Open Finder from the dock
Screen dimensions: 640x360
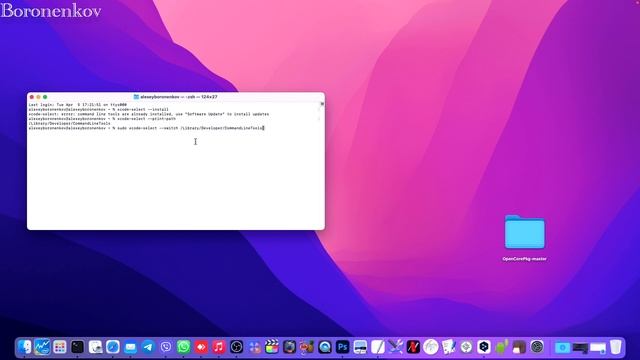(24, 347)
